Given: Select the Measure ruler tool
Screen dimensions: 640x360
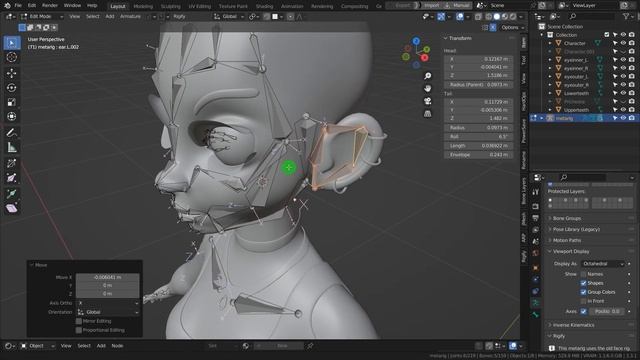Looking at the screenshot, I should click(x=12, y=147).
